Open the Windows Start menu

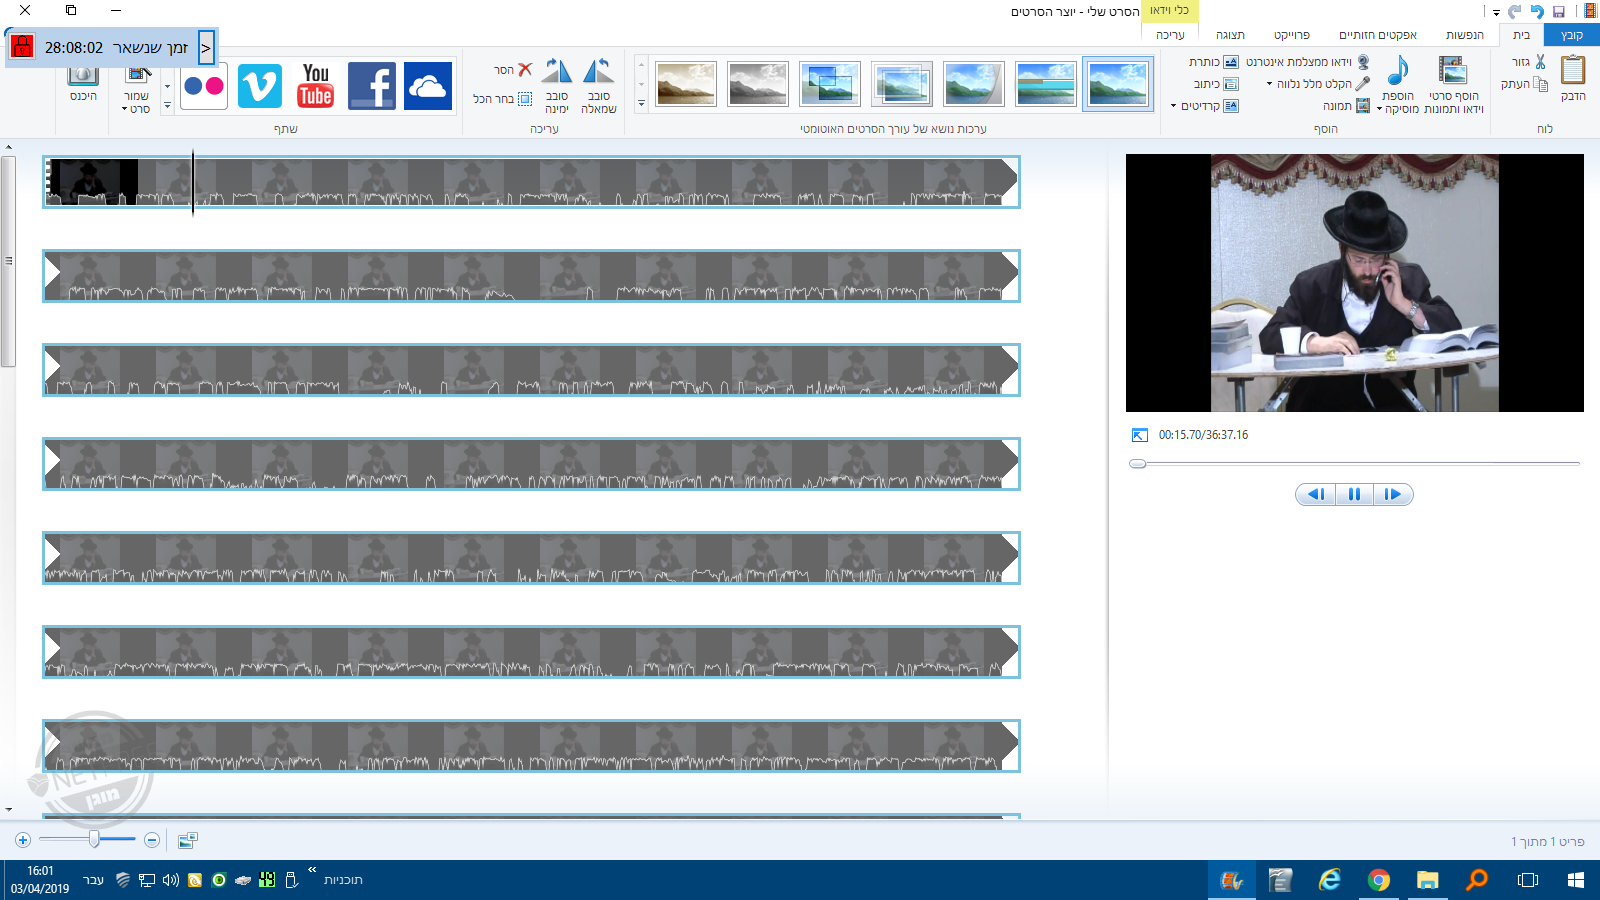(x=1576, y=880)
